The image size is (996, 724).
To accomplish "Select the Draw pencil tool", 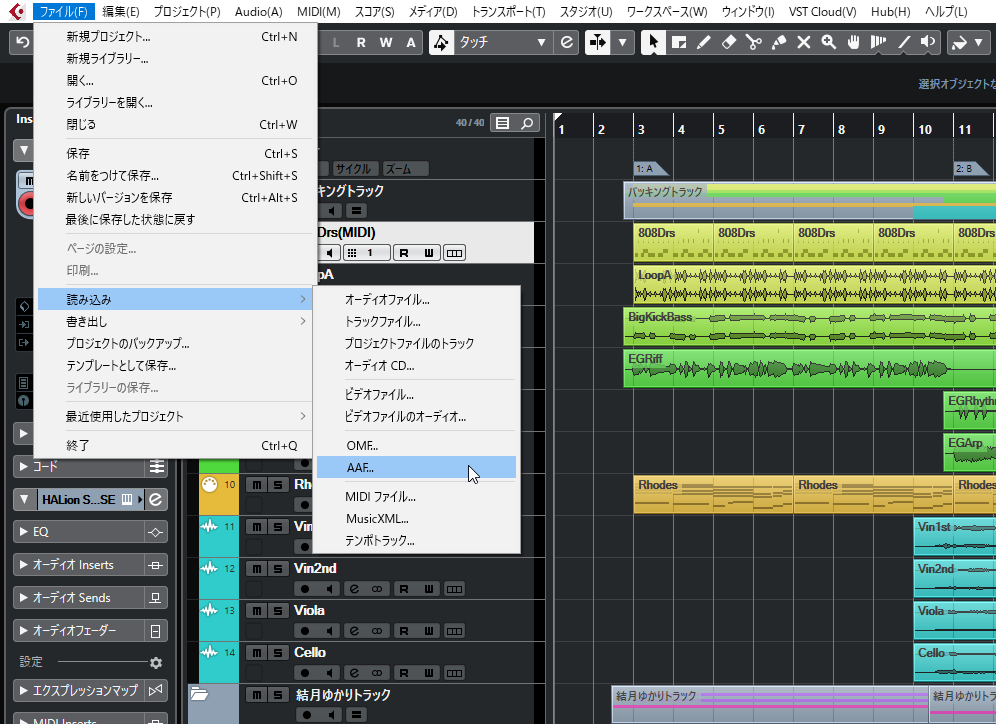I will pyautogui.click(x=704, y=43).
